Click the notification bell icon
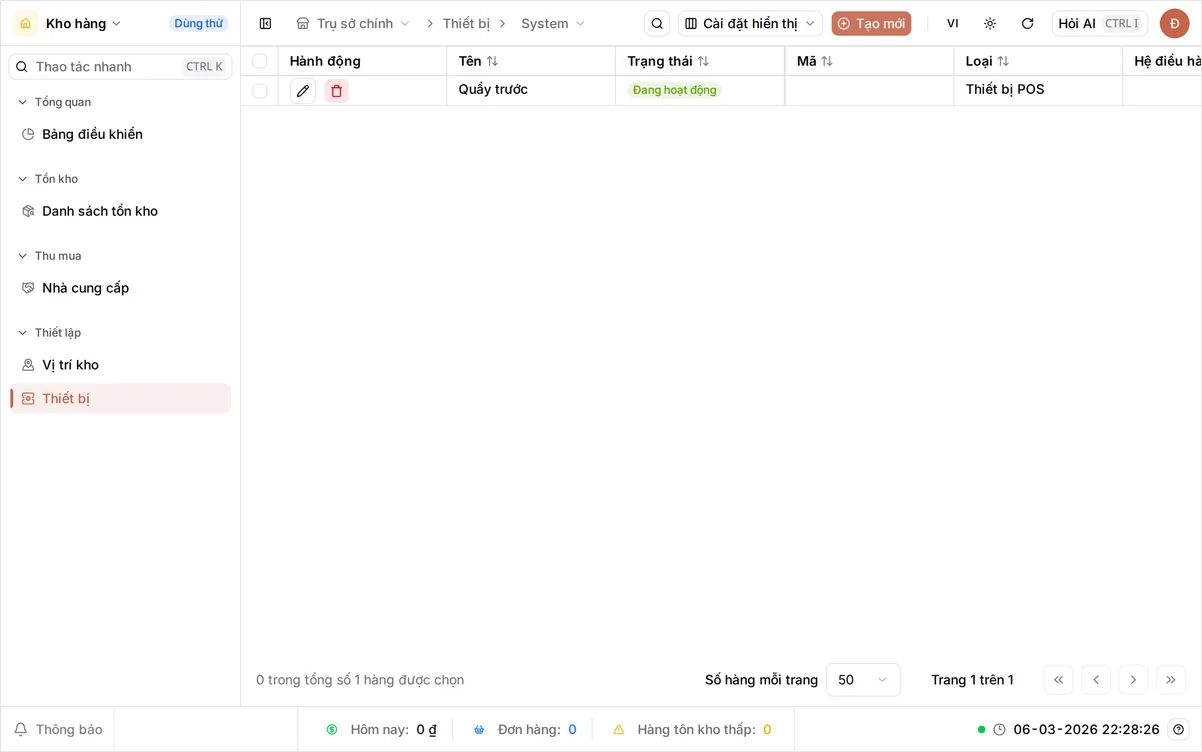The width and height of the screenshot is (1202, 752). [20, 729]
